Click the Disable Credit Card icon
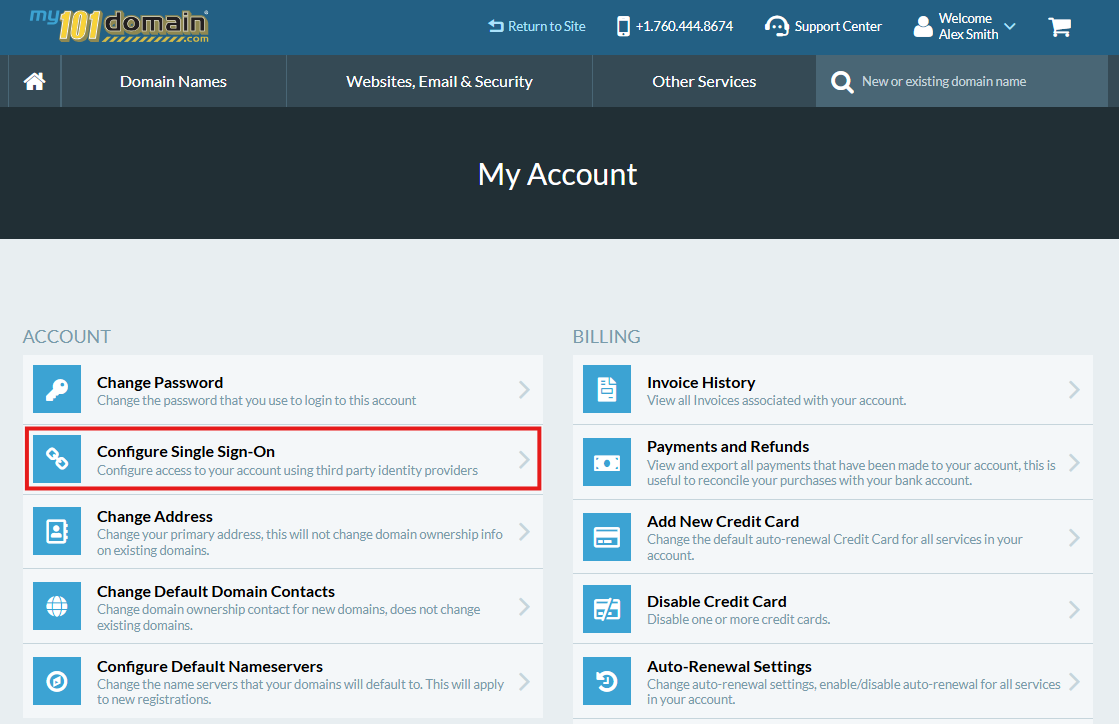This screenshot has width=1119, height=724. [606, 608]
